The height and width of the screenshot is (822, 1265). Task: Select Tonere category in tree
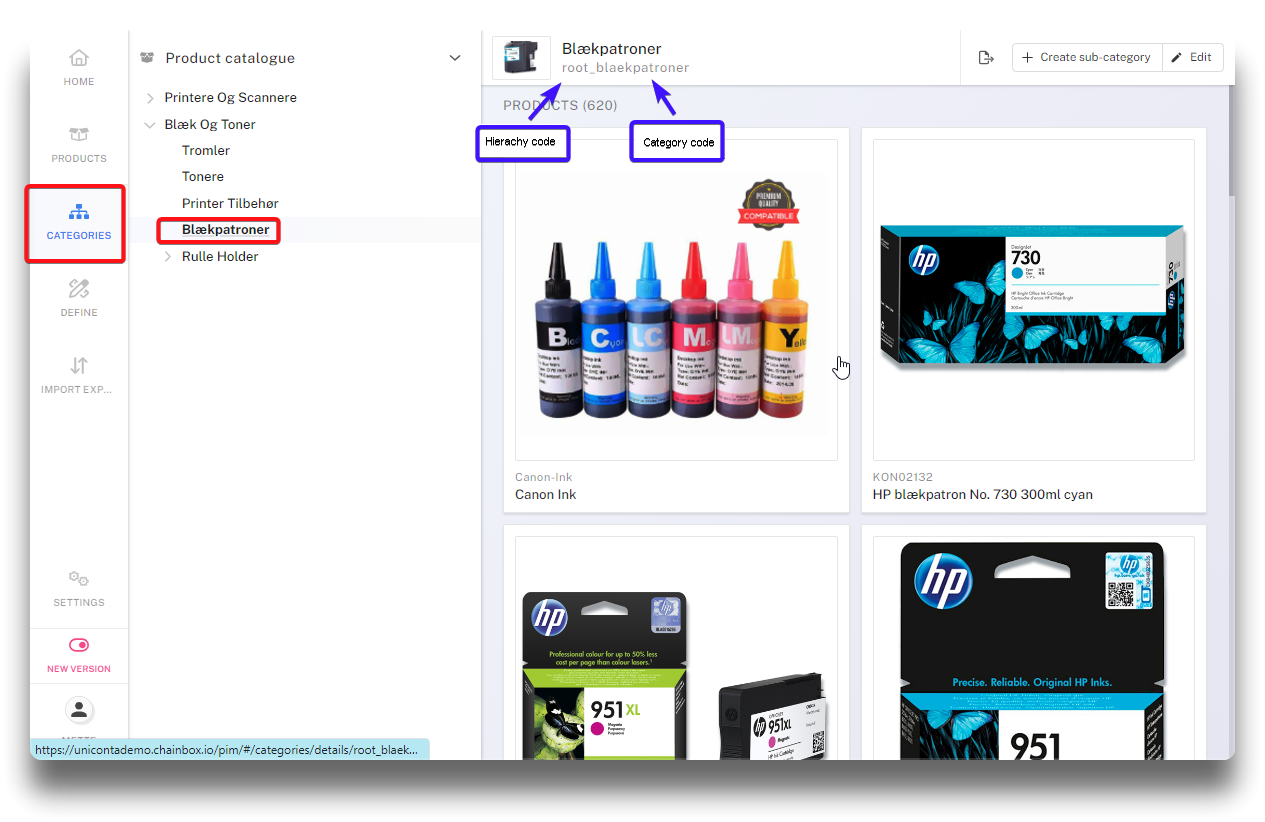203,177
